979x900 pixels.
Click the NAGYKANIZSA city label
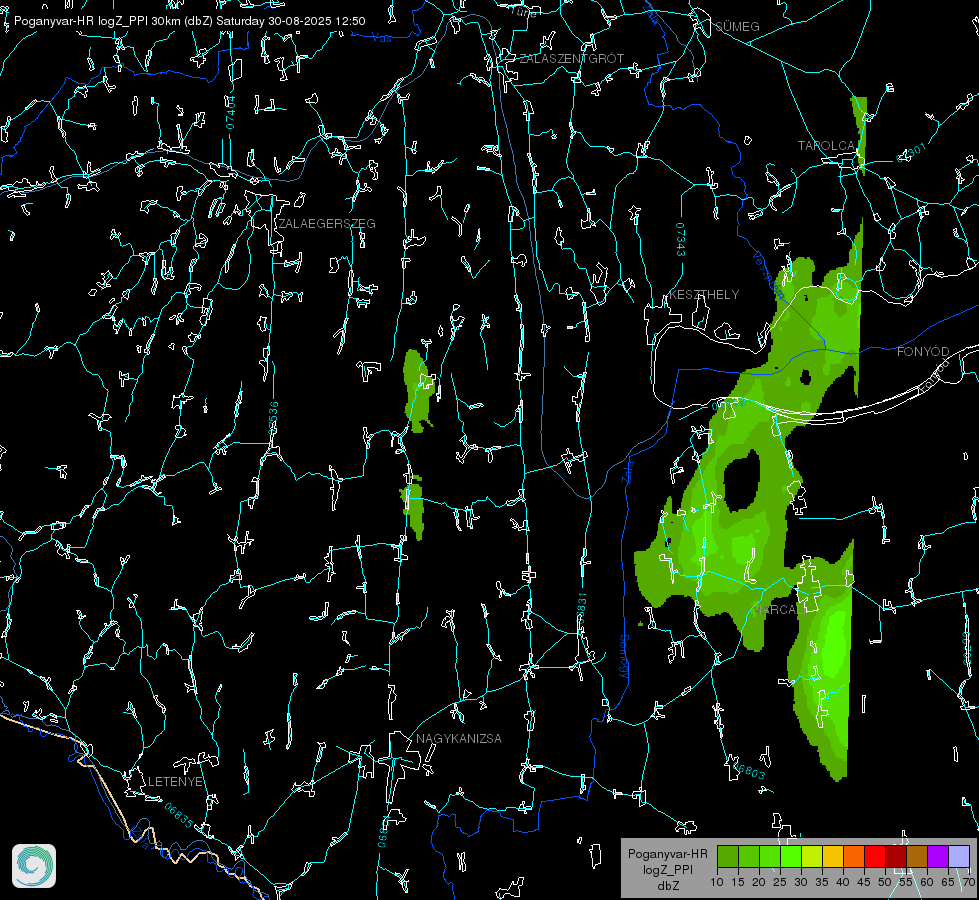point(459,739)
